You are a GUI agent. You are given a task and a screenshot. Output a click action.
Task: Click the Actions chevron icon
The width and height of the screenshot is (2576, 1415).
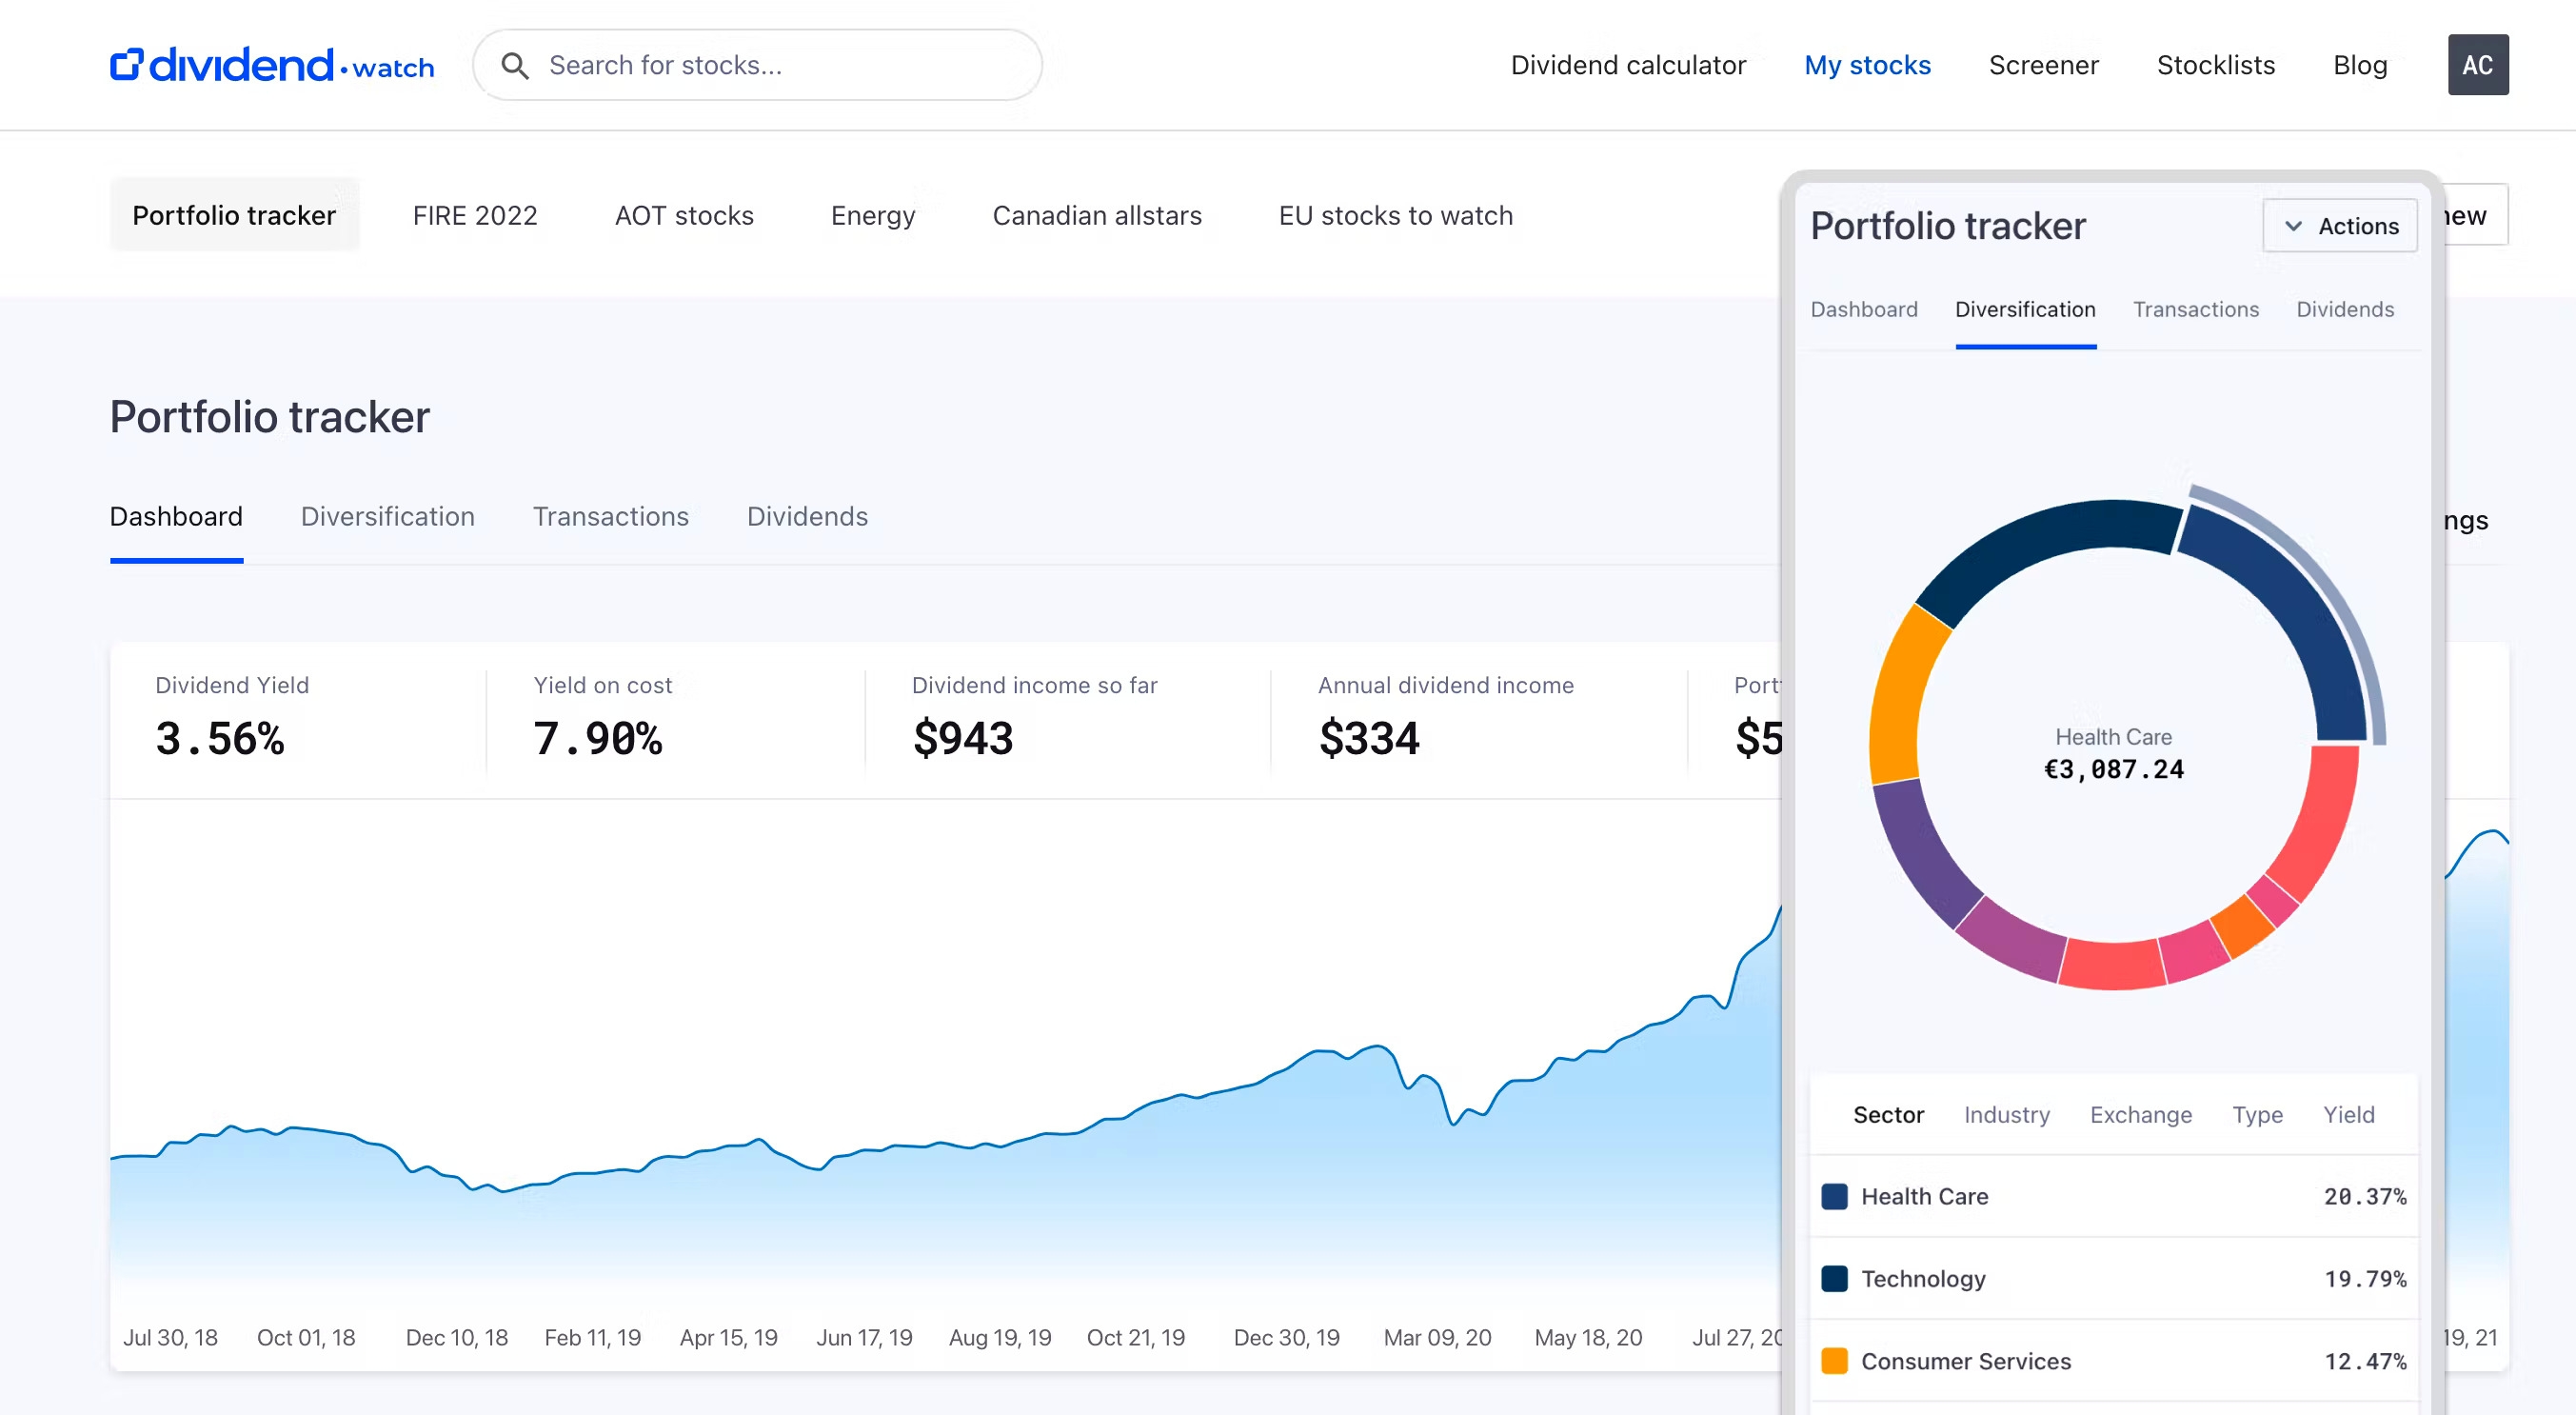pos(2293,226)
